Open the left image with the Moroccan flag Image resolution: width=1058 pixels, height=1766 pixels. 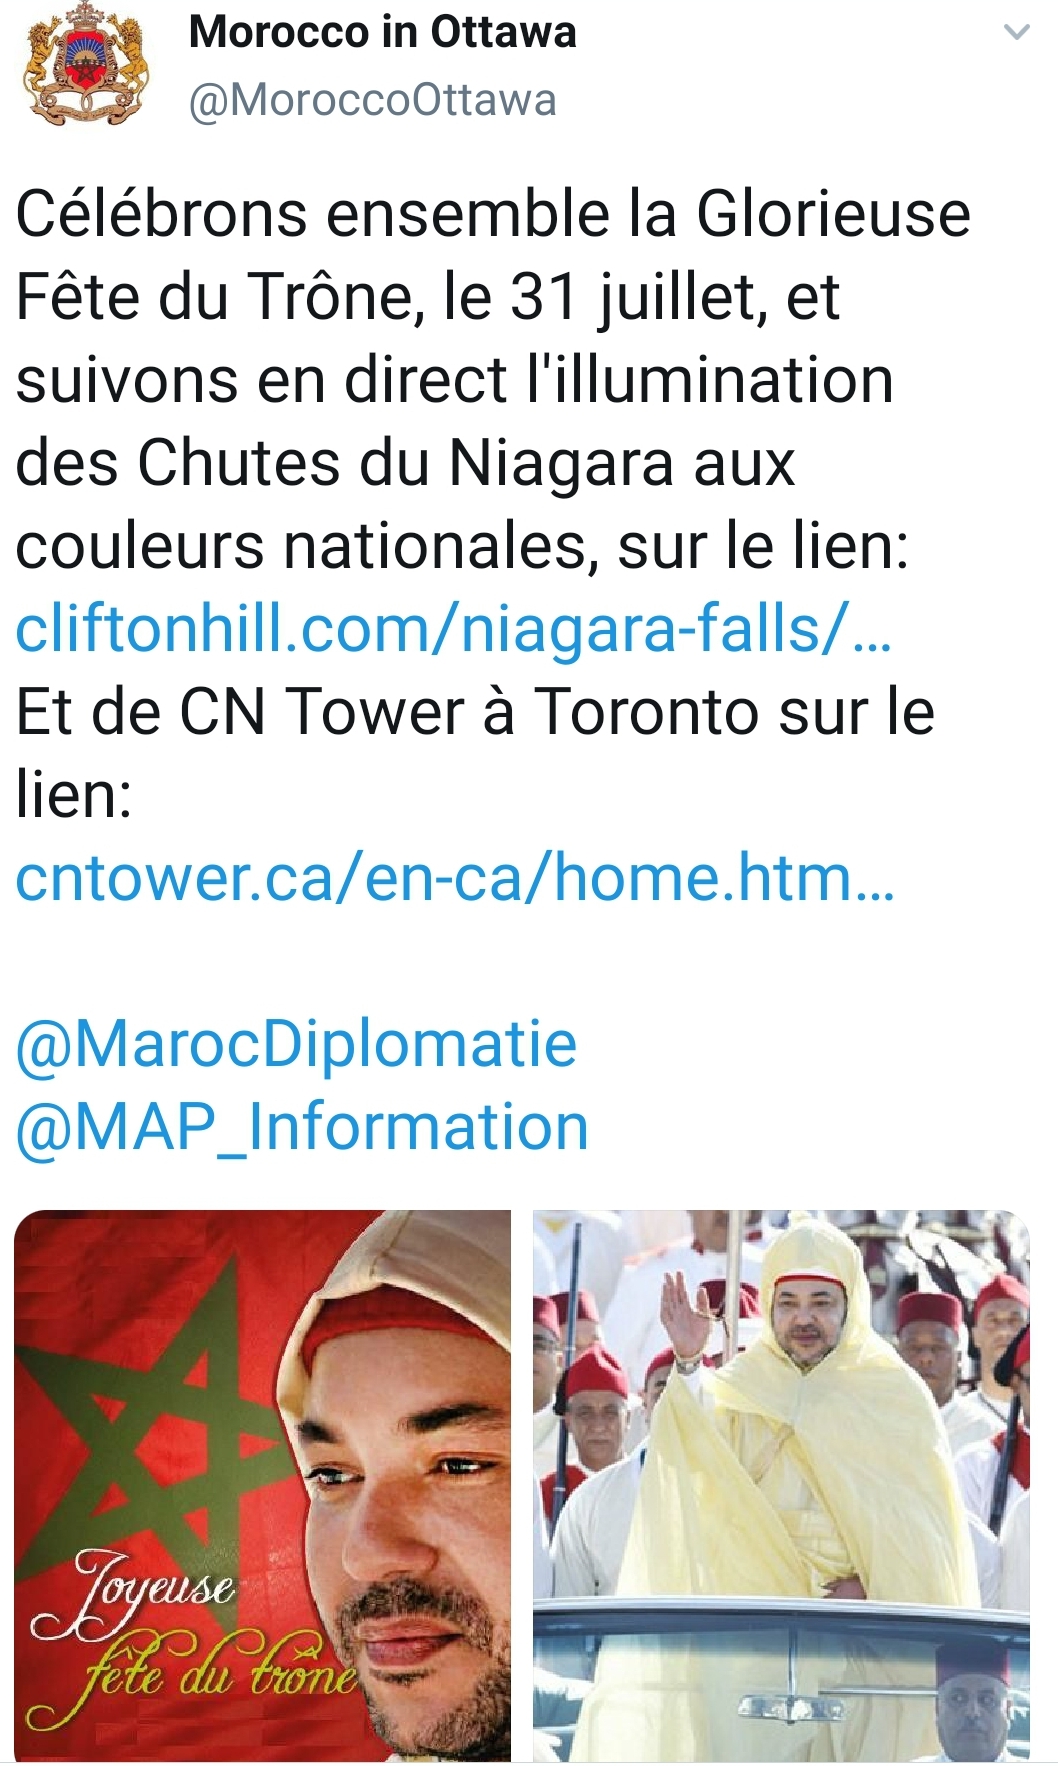[262, 1486]
